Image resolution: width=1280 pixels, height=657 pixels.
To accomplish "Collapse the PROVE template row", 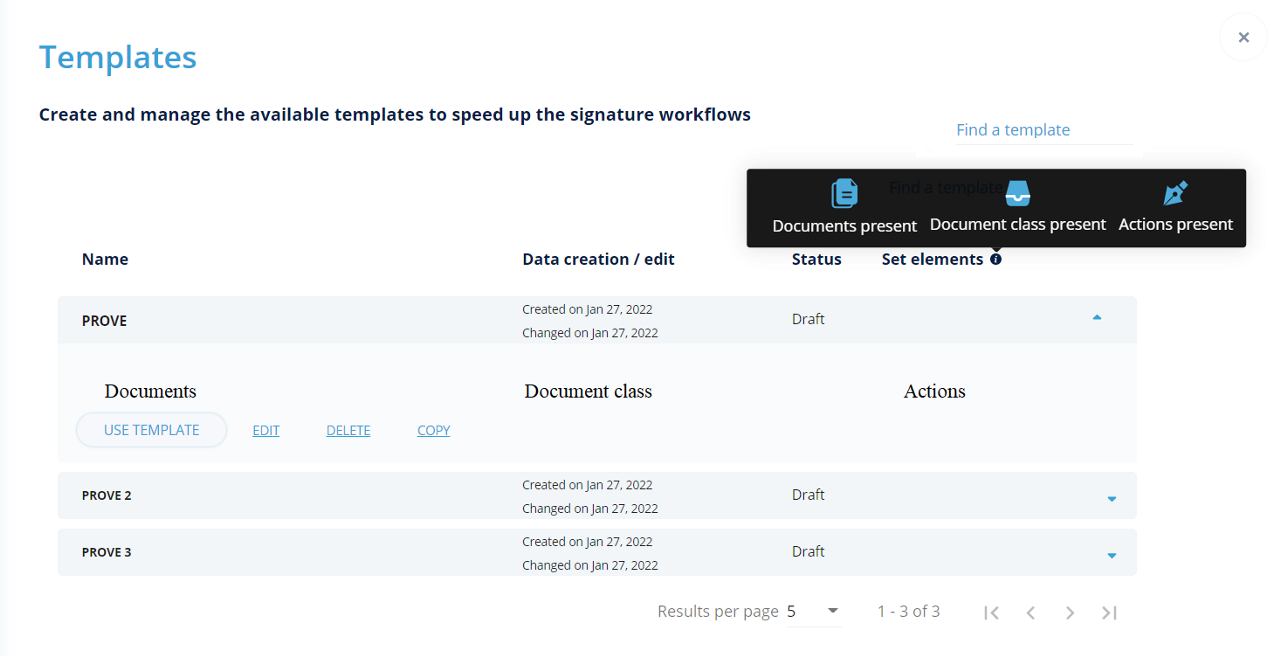I will pos(1097,318).
